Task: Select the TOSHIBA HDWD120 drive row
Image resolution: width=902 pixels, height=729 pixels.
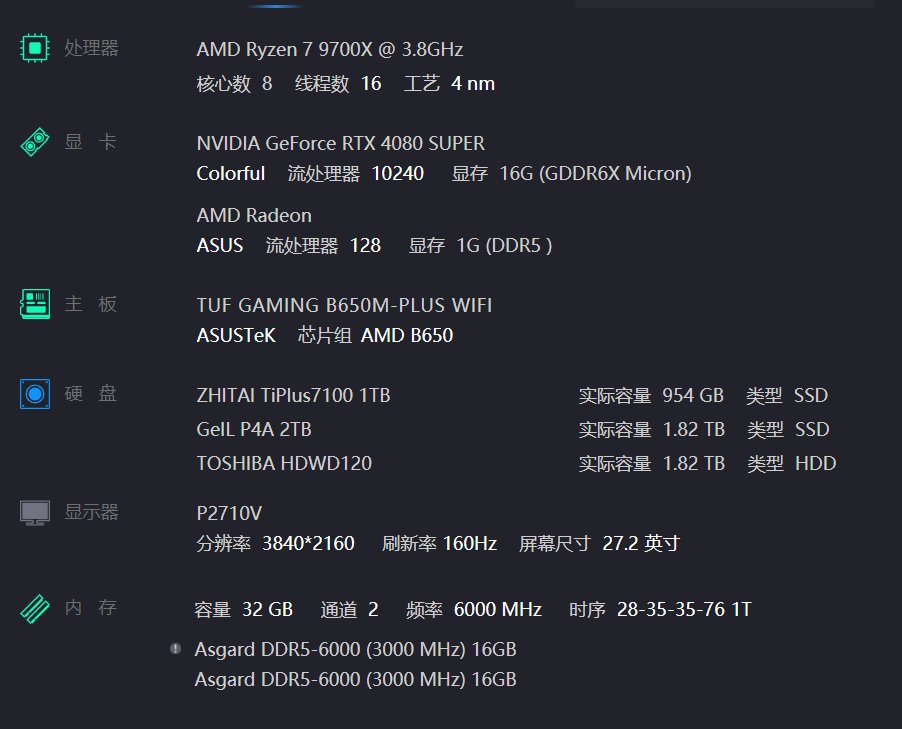Action: click(x=515, y=464)
